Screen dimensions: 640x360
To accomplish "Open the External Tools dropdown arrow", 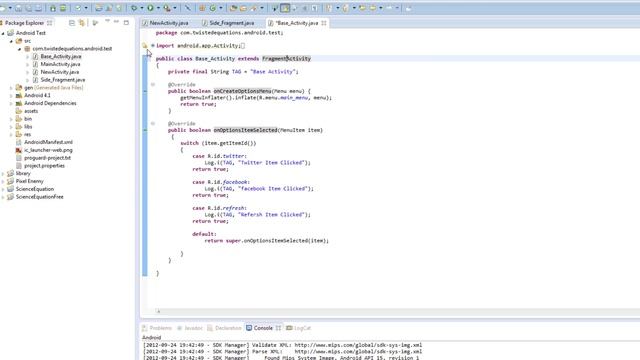I will [x=175, y=8].
